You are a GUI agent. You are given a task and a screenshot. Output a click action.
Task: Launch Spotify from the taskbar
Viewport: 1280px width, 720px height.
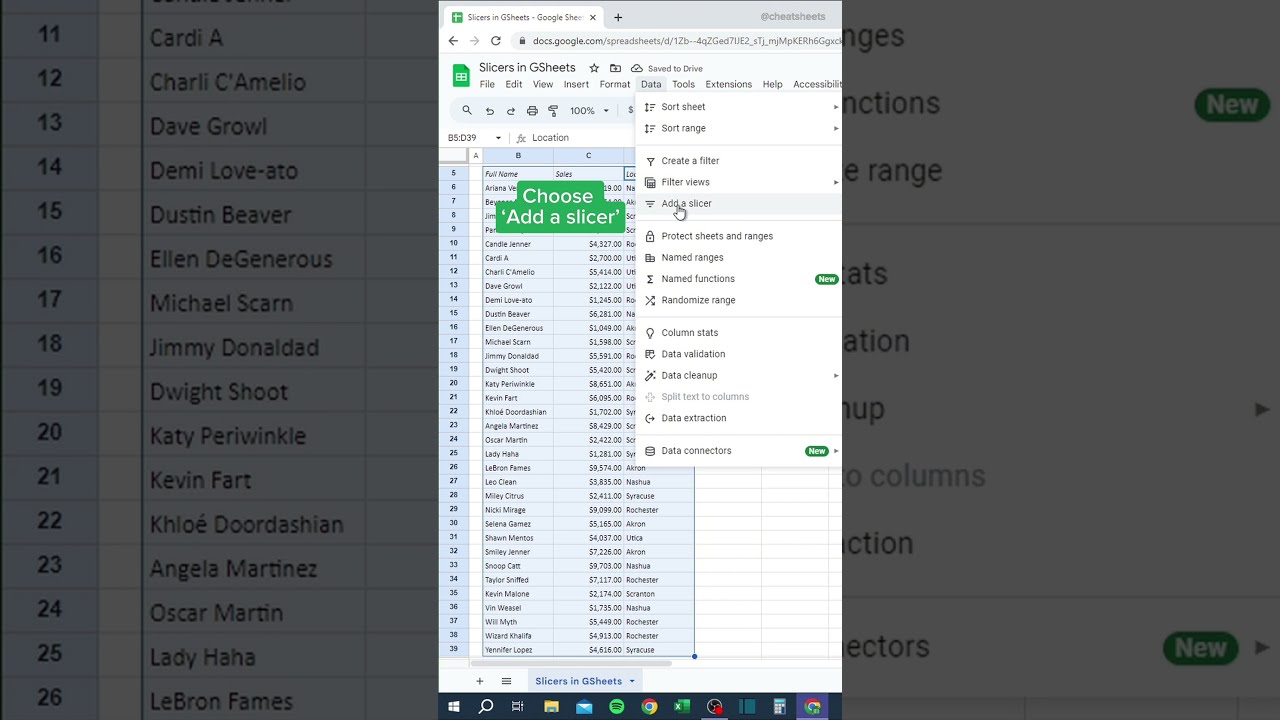tap(616, 707)
